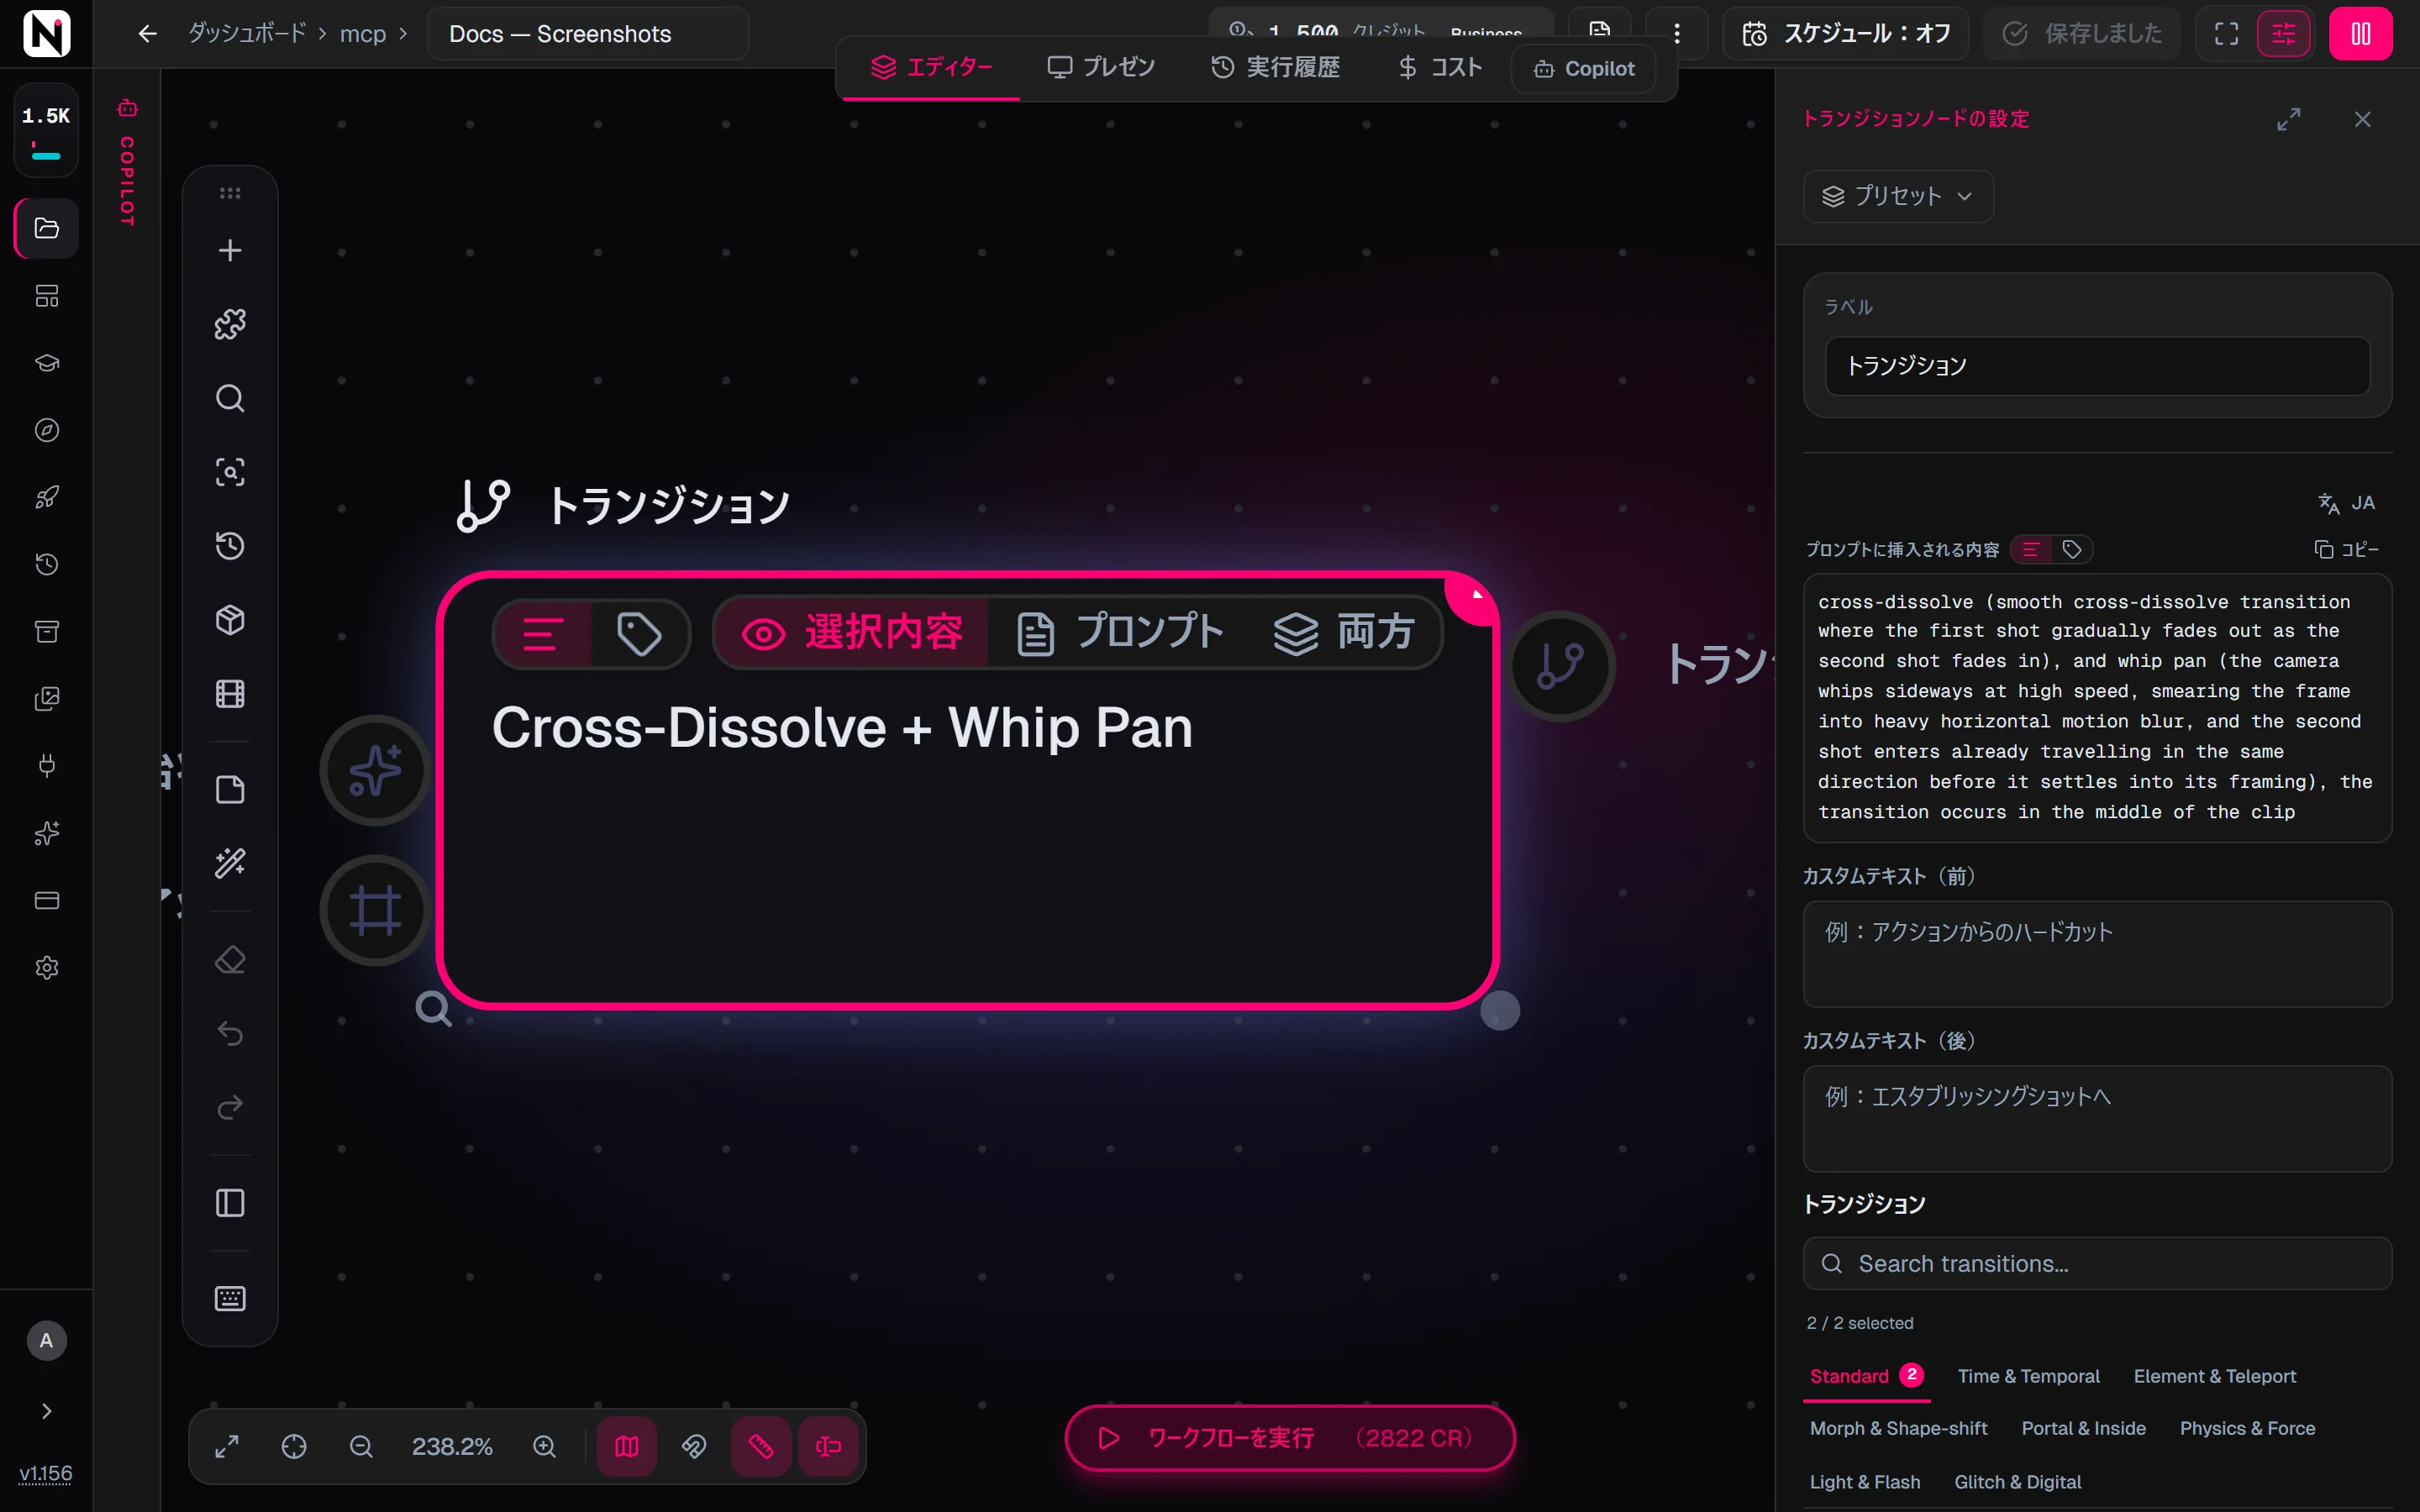
Task: Click the Copilot button in top bar
Action: [x=1584, y=68]
